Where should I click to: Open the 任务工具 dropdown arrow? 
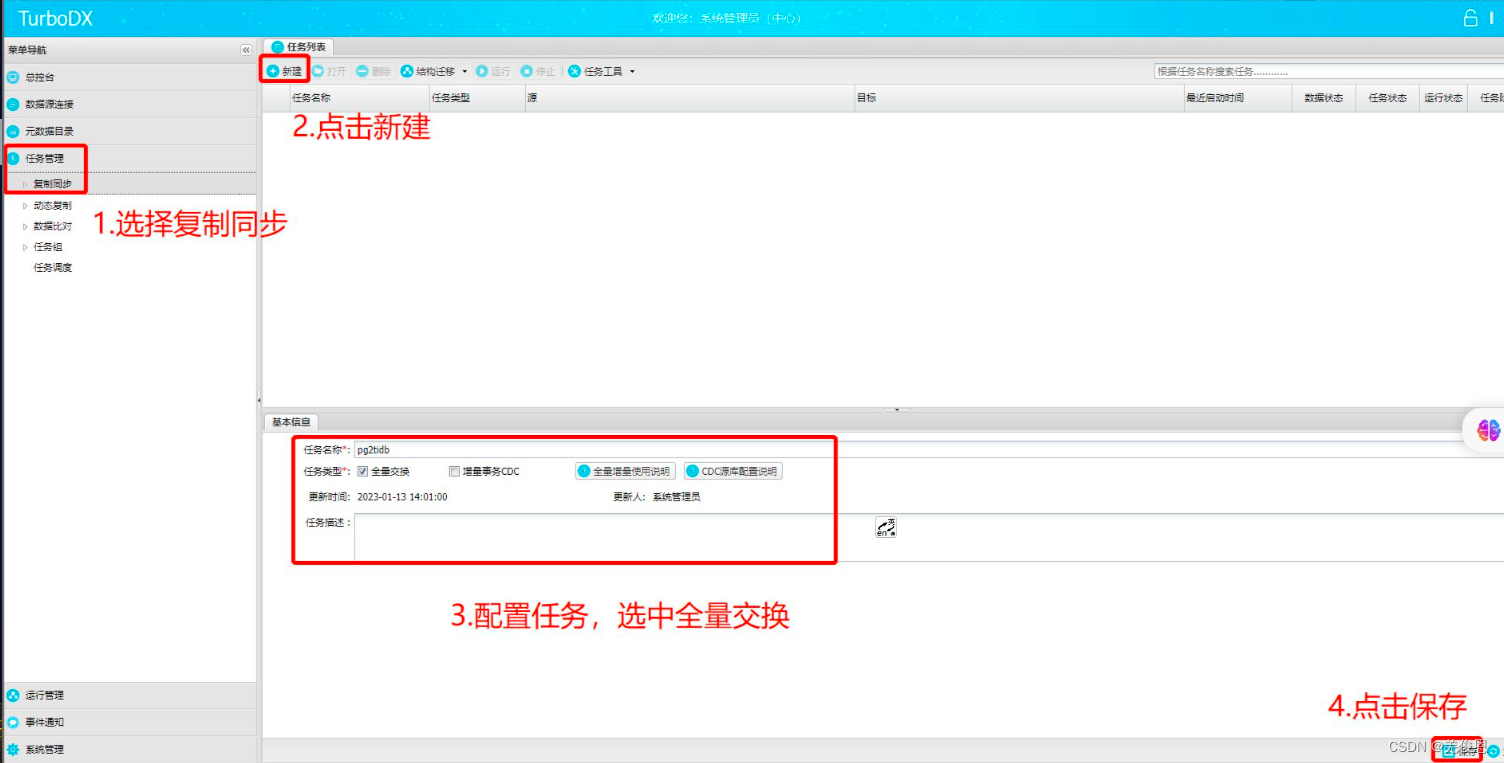coord(632,72)
